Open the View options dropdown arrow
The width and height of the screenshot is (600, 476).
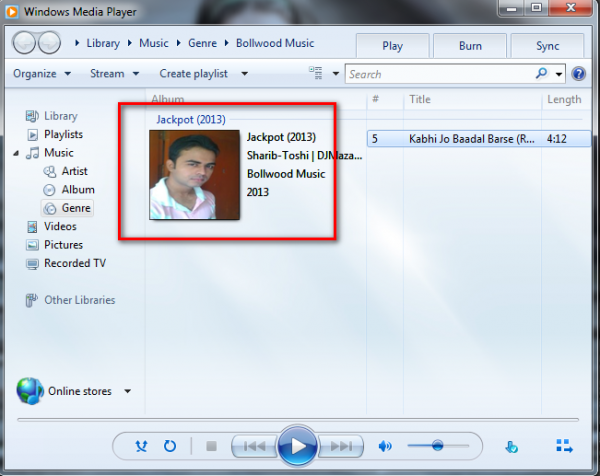tap(336, 73)
